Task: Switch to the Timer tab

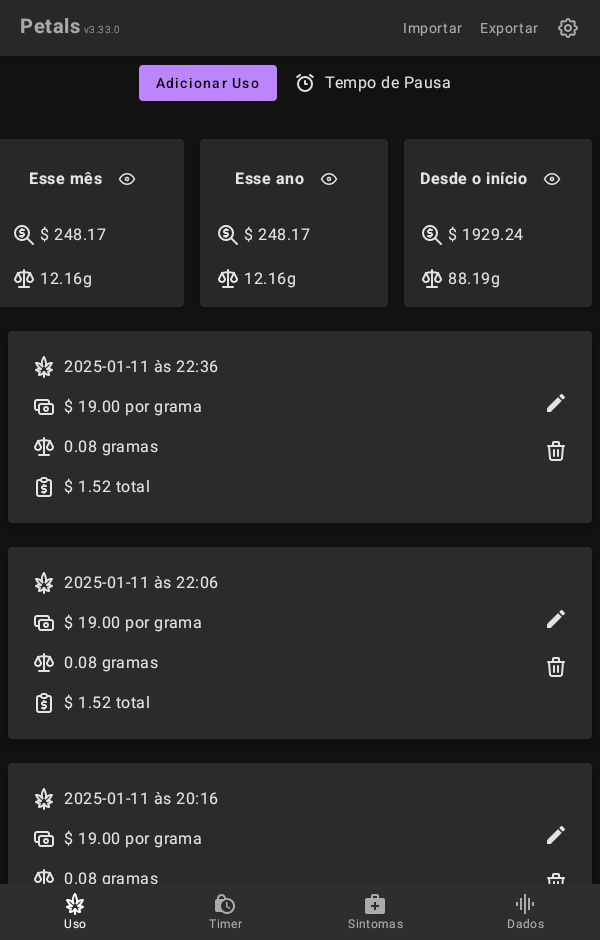Action: pos(225,911)
